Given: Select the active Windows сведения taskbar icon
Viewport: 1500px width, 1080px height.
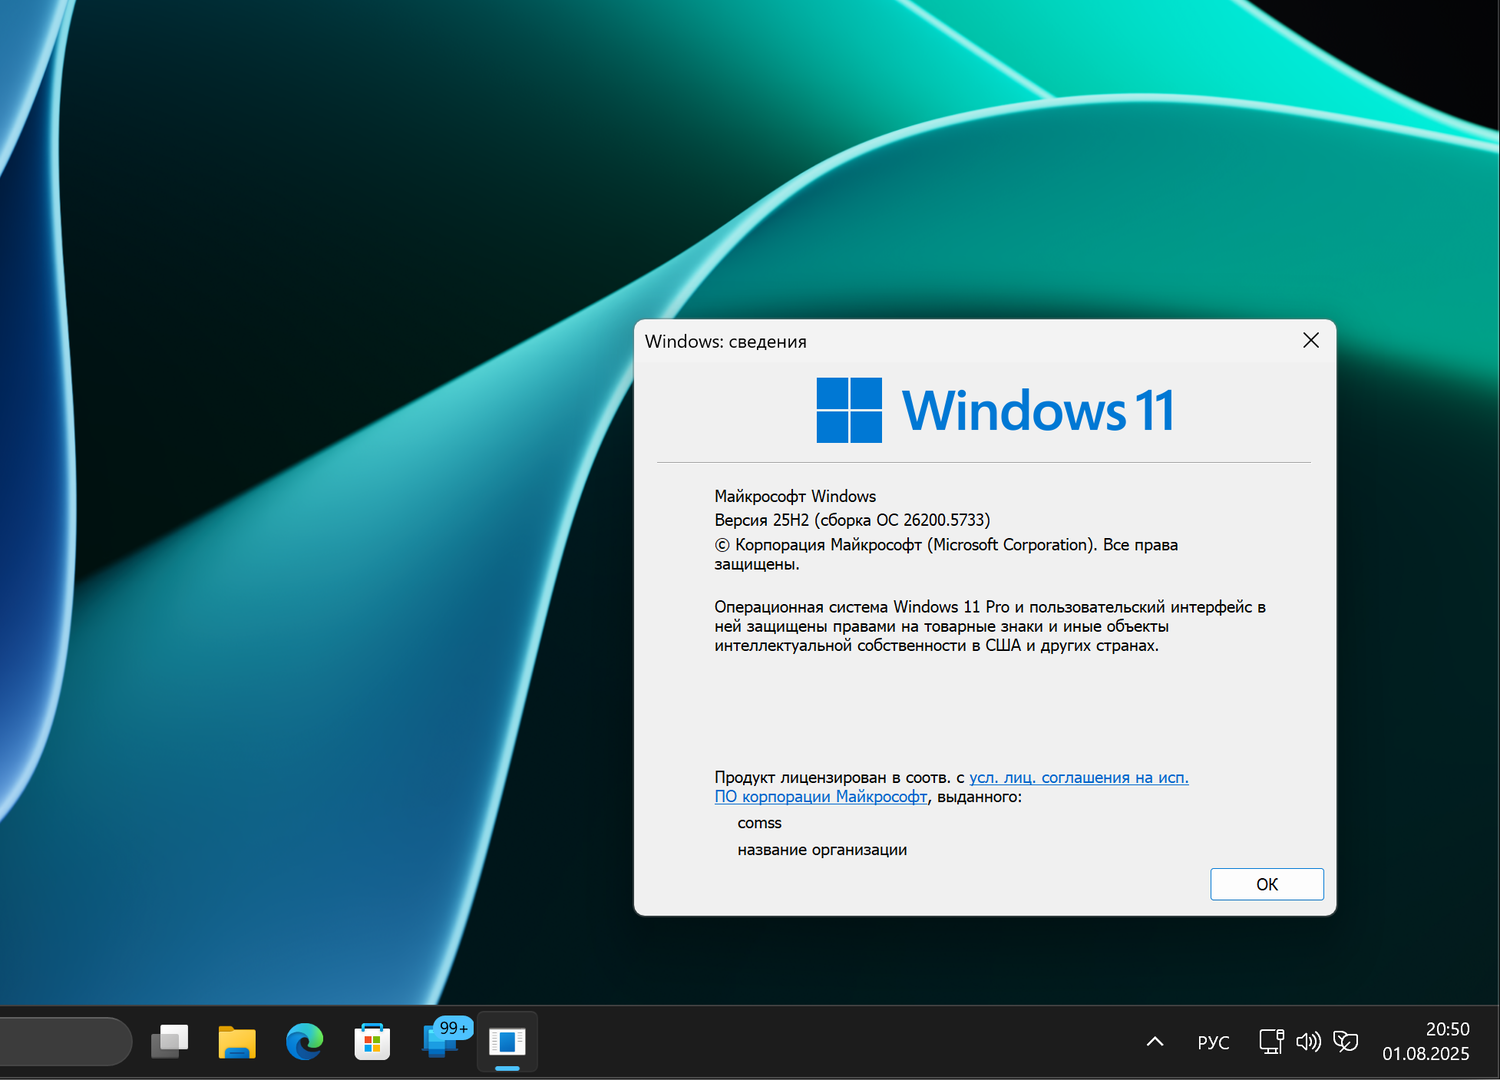Looking at the screenshot, I should [x=507, y=1041].
